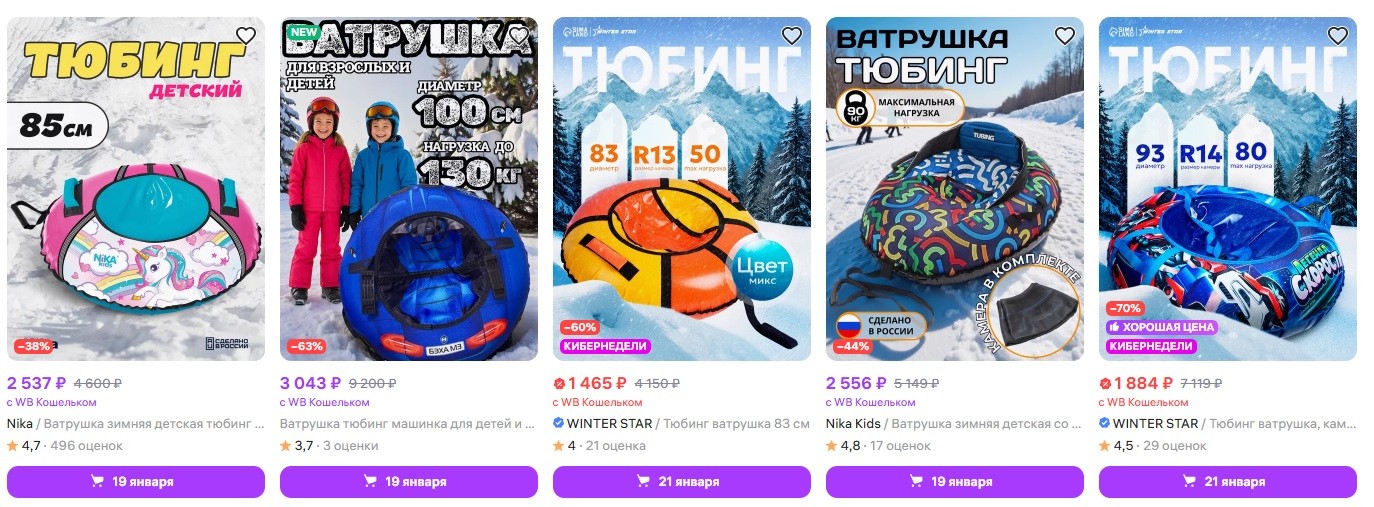Open the WINTER STAR Тюбинг ватрушка 83 см link
This screenshot has height=507, width=1374.
(682, 424)
